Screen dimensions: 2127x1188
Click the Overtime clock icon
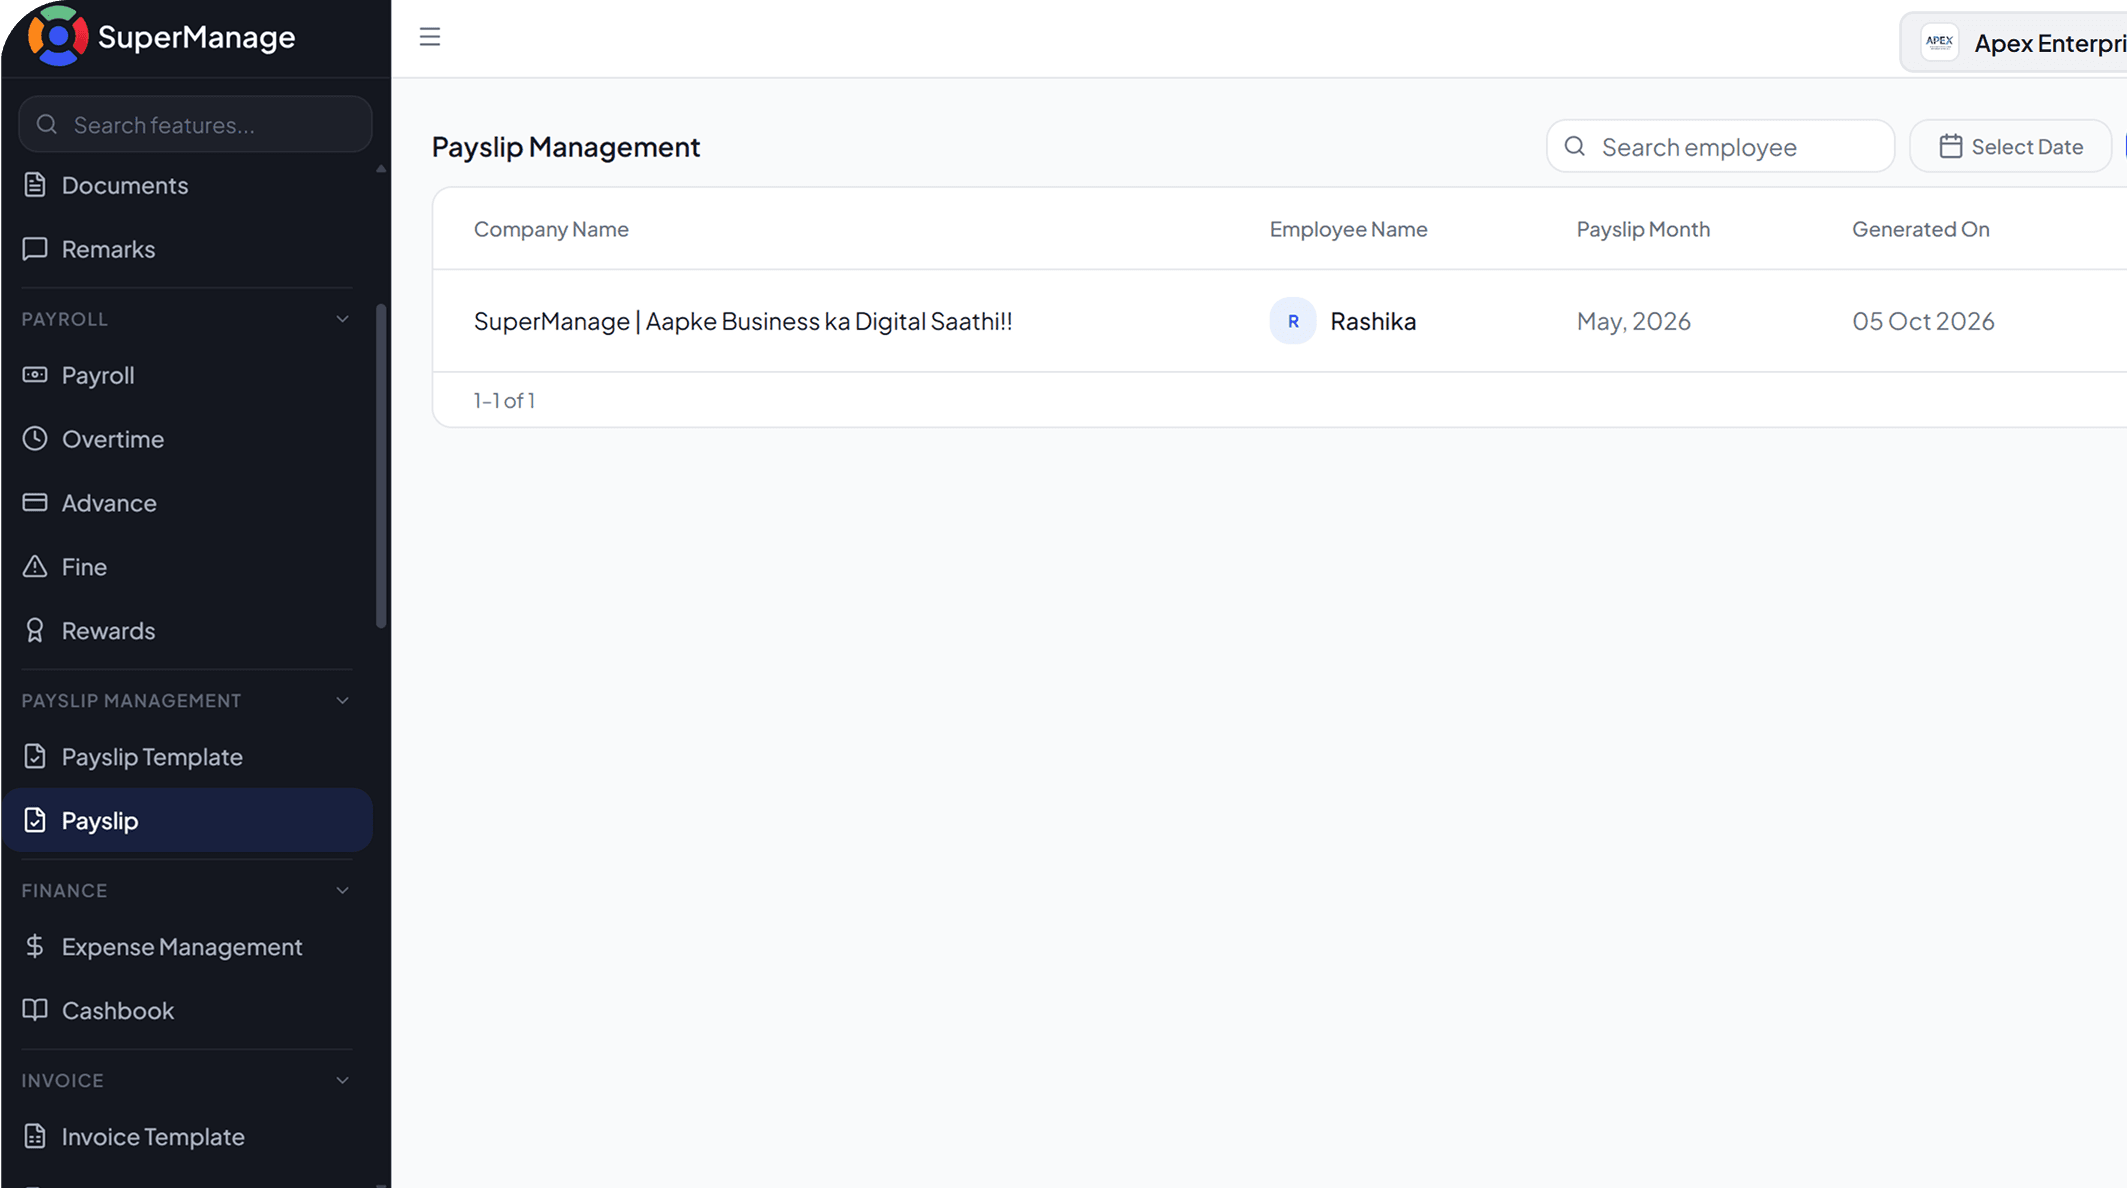[x=35, y=439]
